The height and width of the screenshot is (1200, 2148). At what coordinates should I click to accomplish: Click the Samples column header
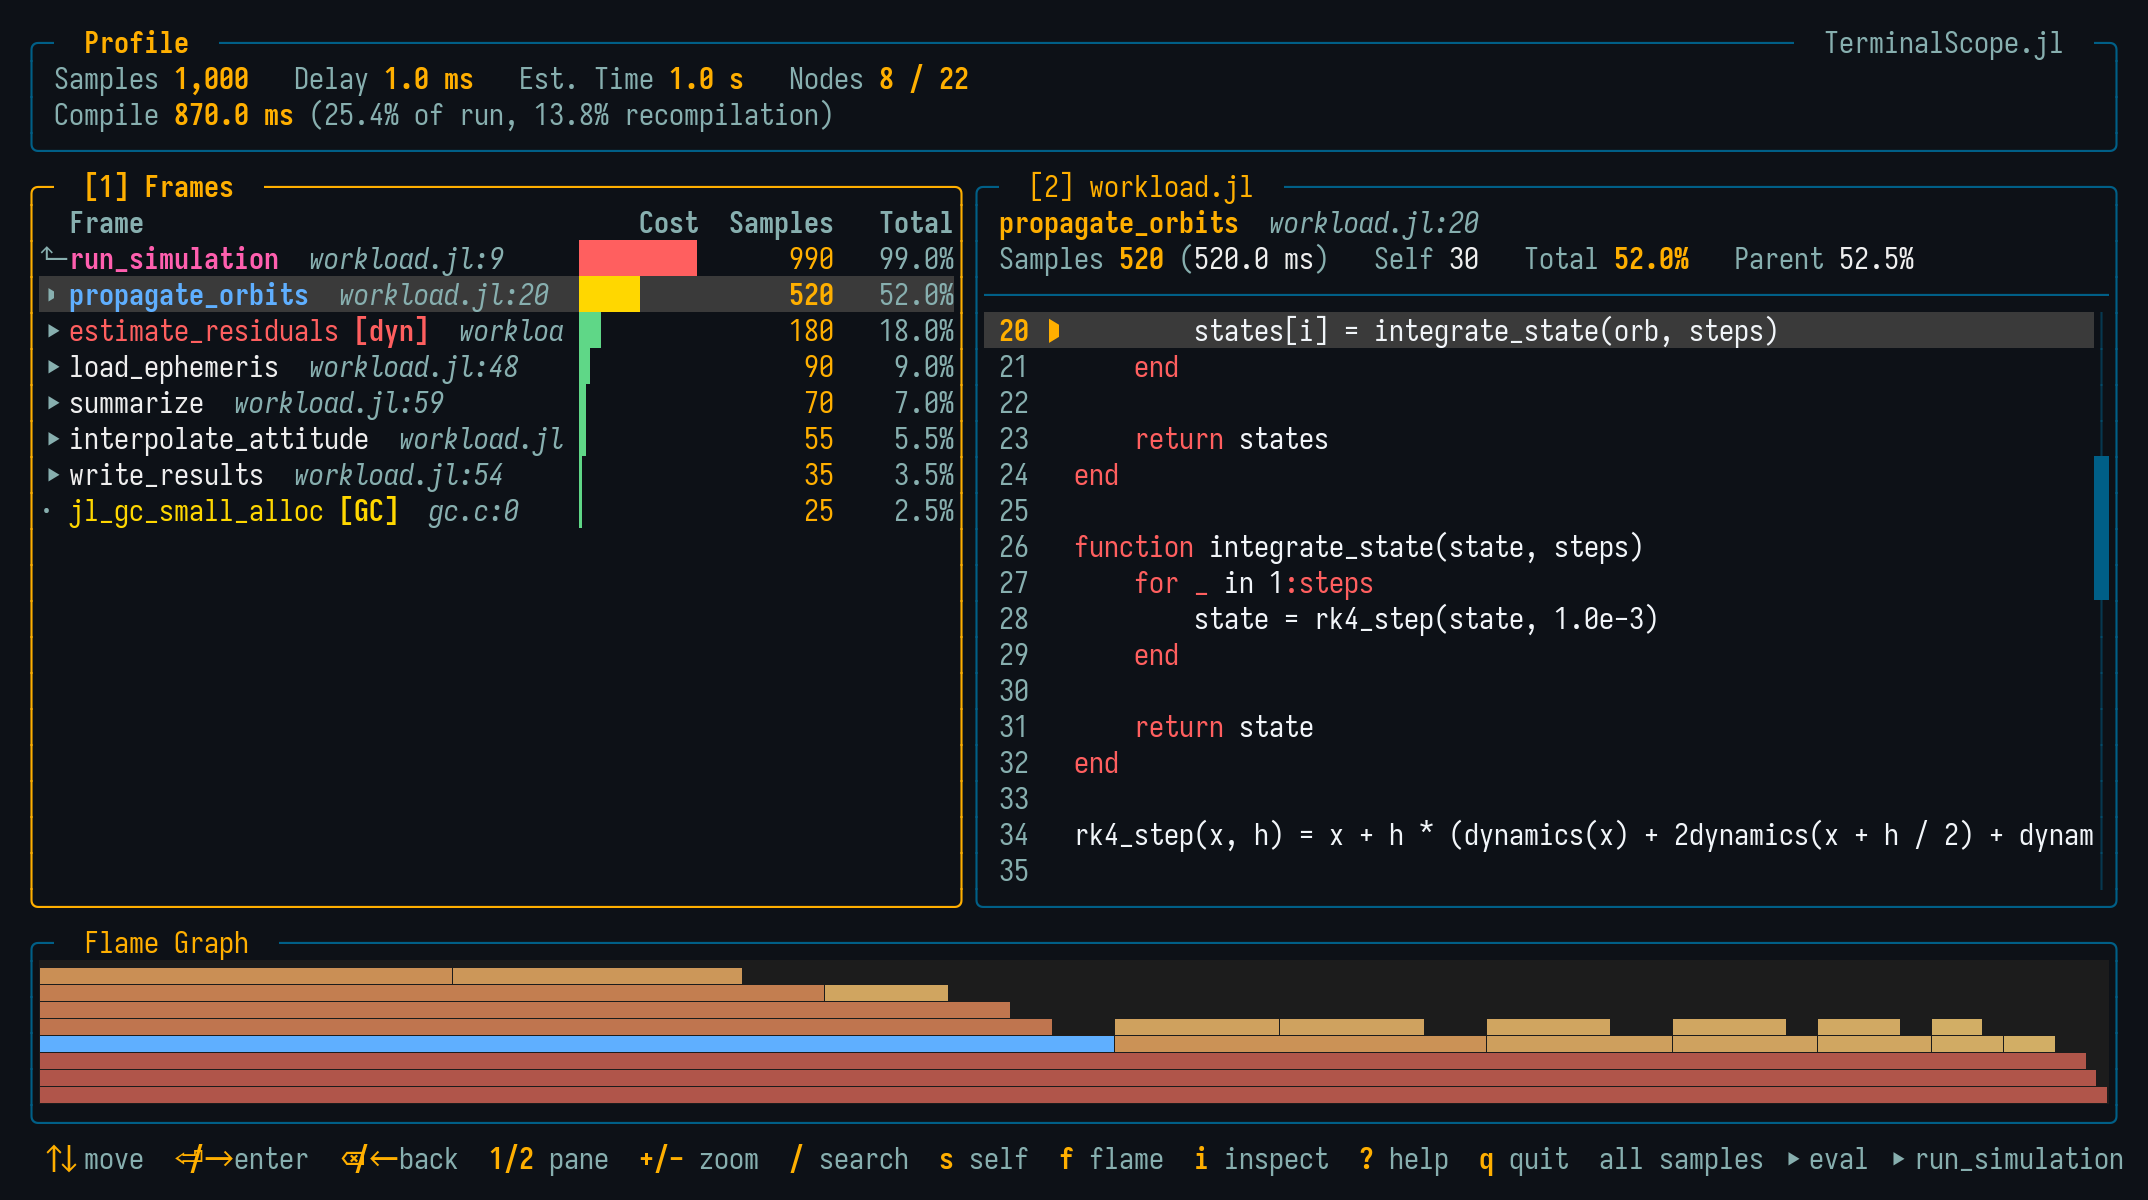tap(781, 223)
